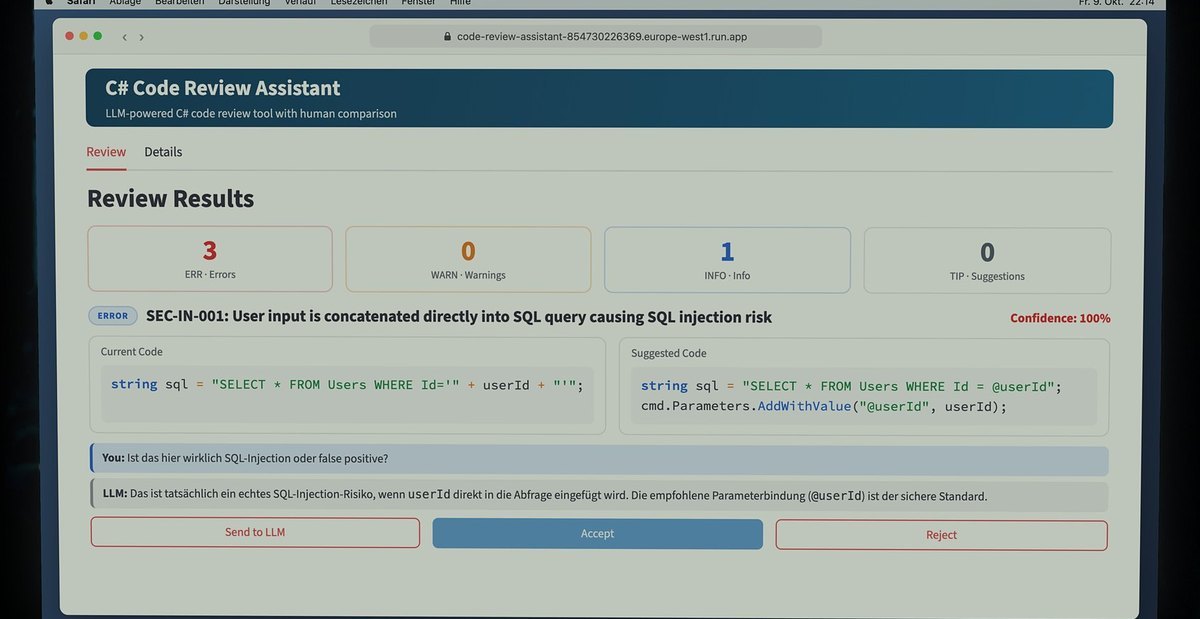
Task: Switch to the Review tab
Action: (106, 152)
